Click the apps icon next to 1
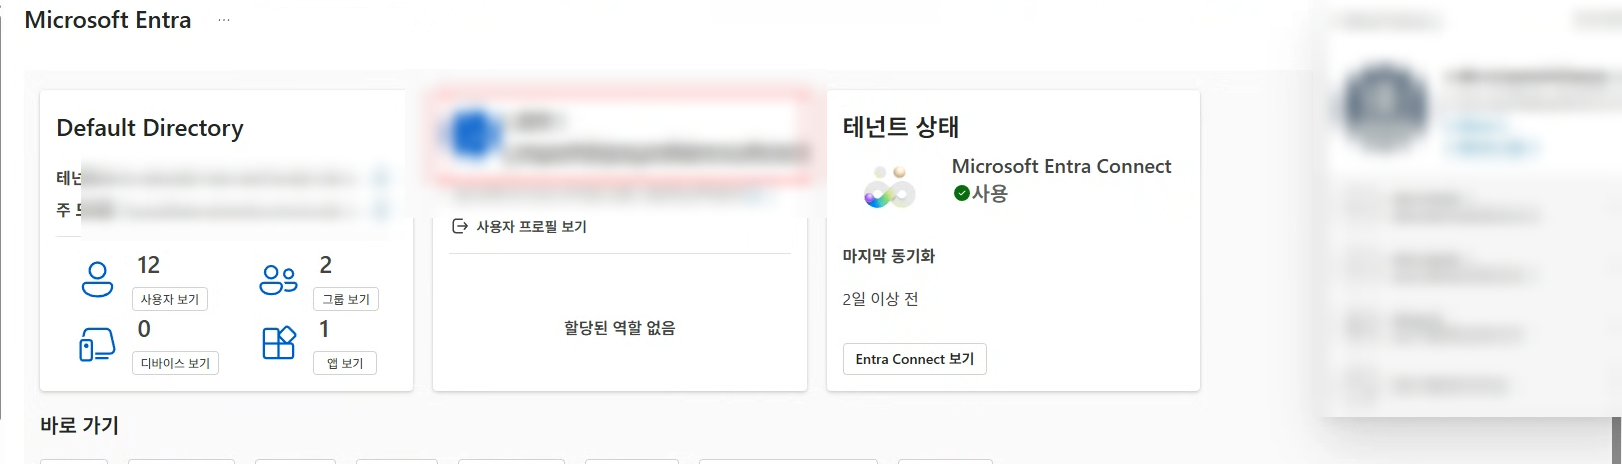The height and width of the screenshot is (464, 1622). click(279, 343)
